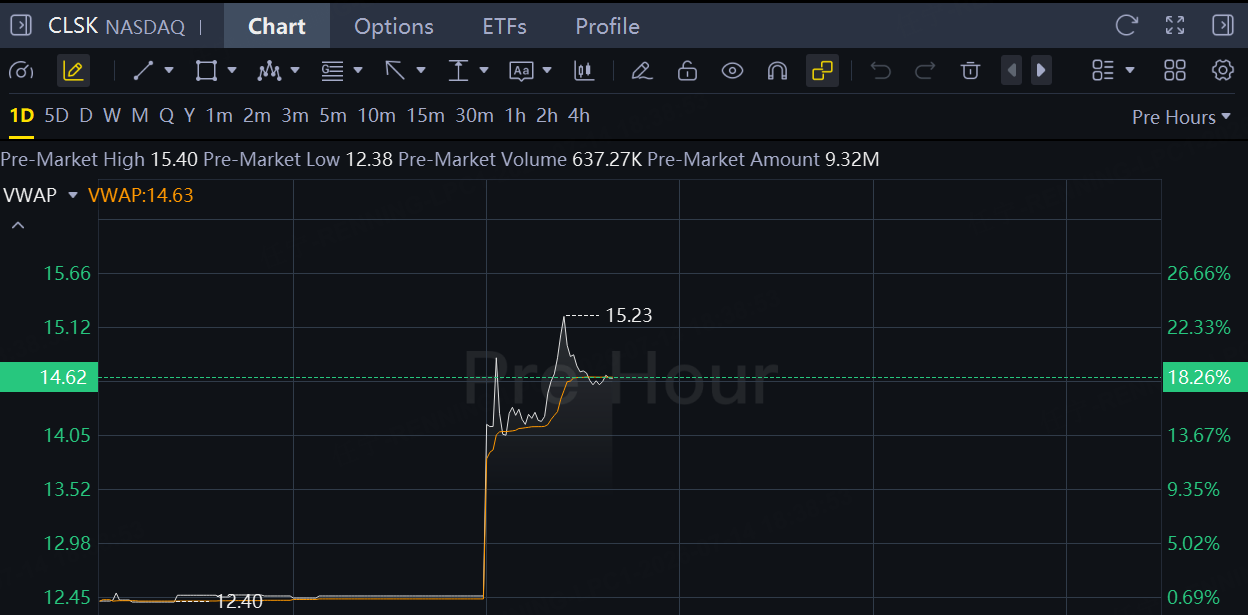The width and height of the screenshot is (1248, 615).
Task: Open the ETFs tab
Action: (504, 26)
